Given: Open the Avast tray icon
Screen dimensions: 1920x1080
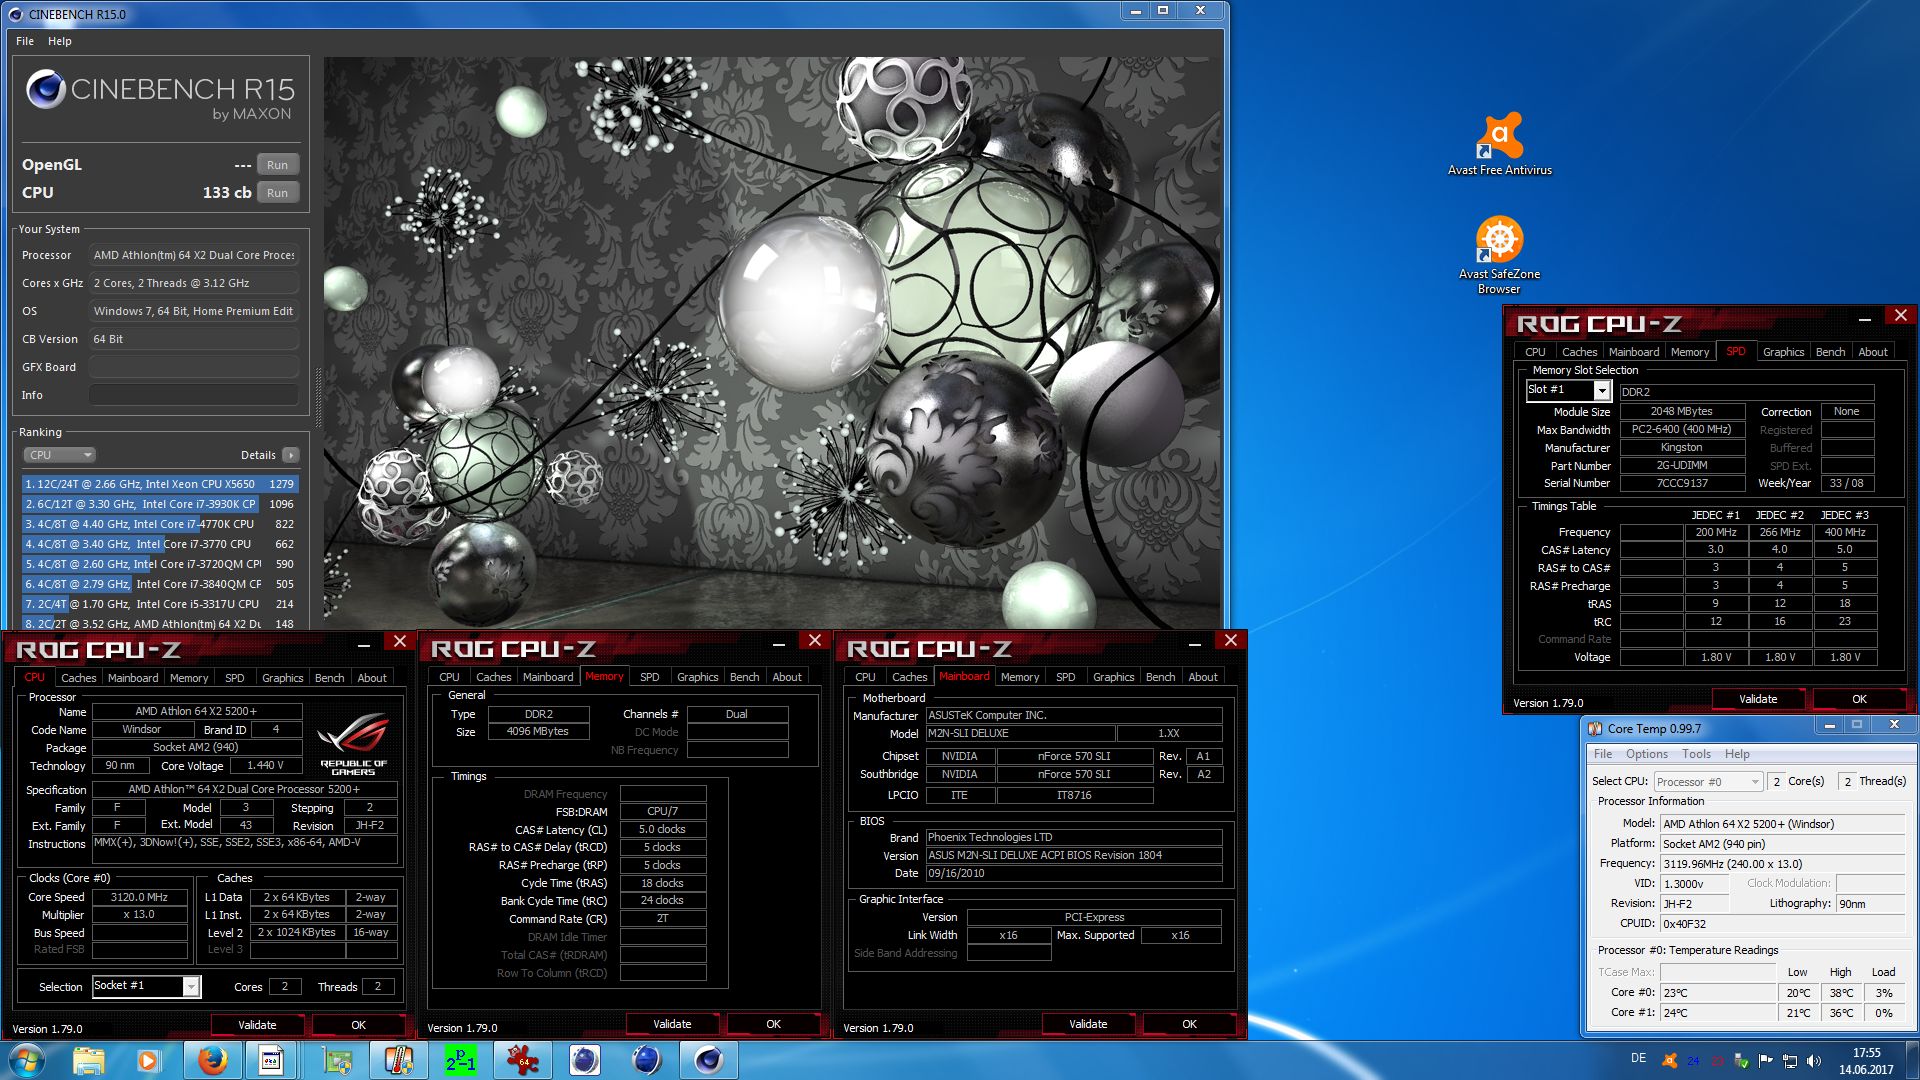Looking at the screenshot, I should tap(1669, 1061).
